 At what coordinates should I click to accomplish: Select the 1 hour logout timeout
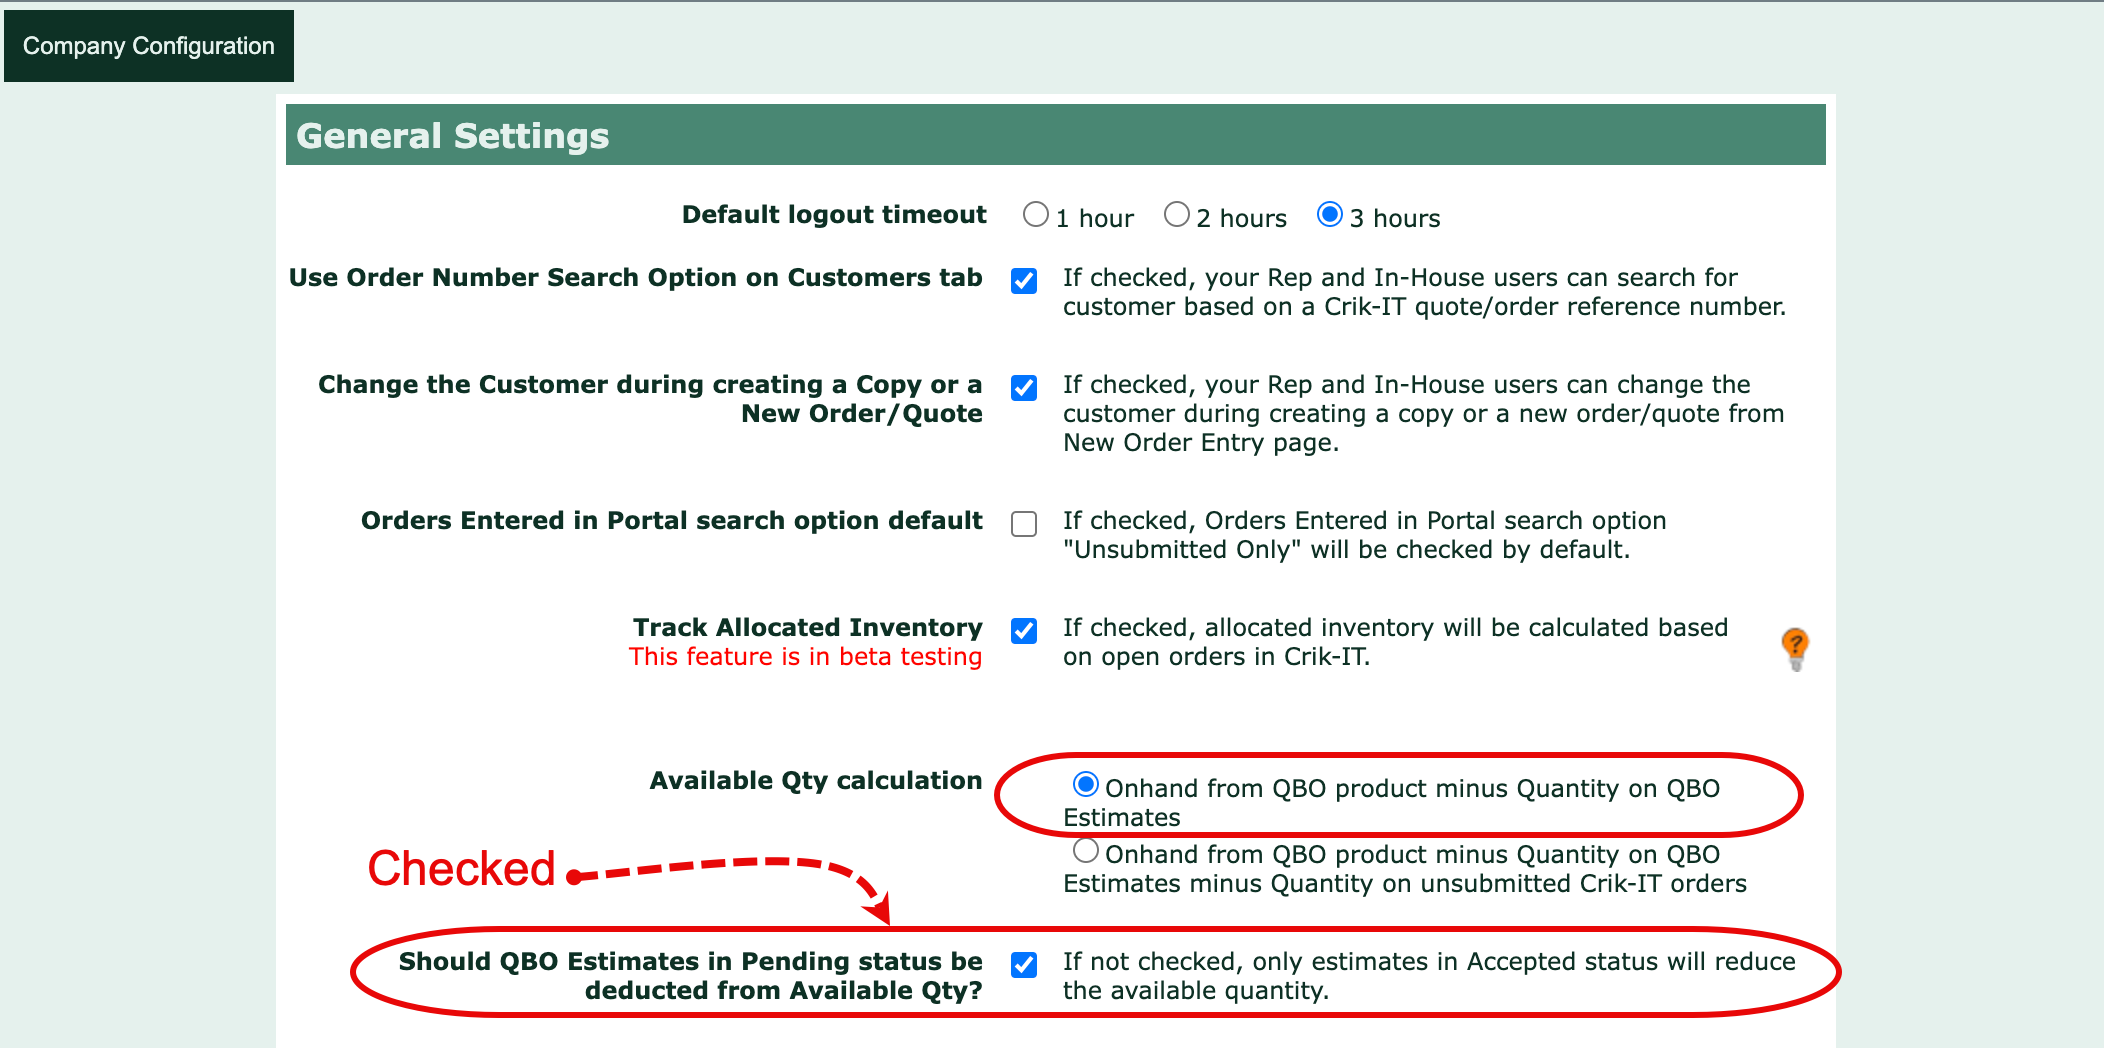[1036, 215]
